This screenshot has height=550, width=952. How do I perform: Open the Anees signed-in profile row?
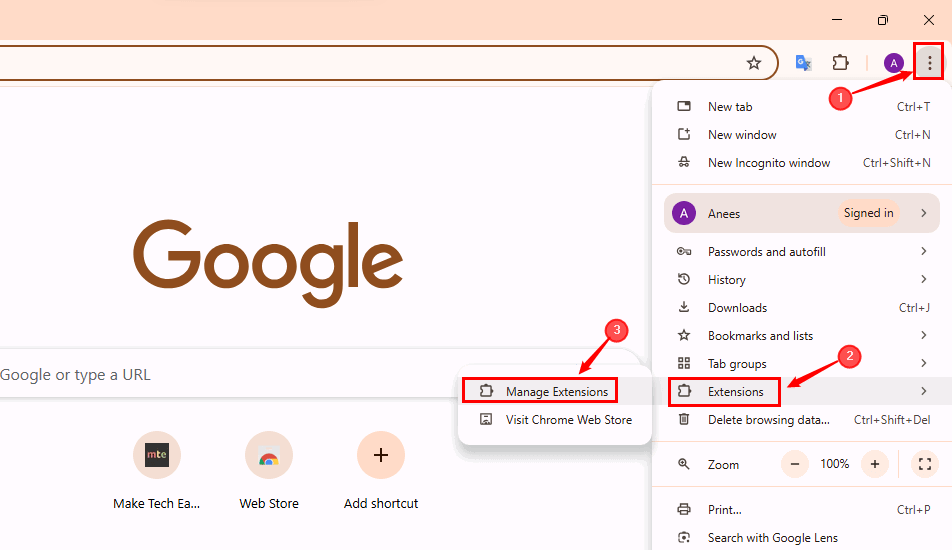801,213
